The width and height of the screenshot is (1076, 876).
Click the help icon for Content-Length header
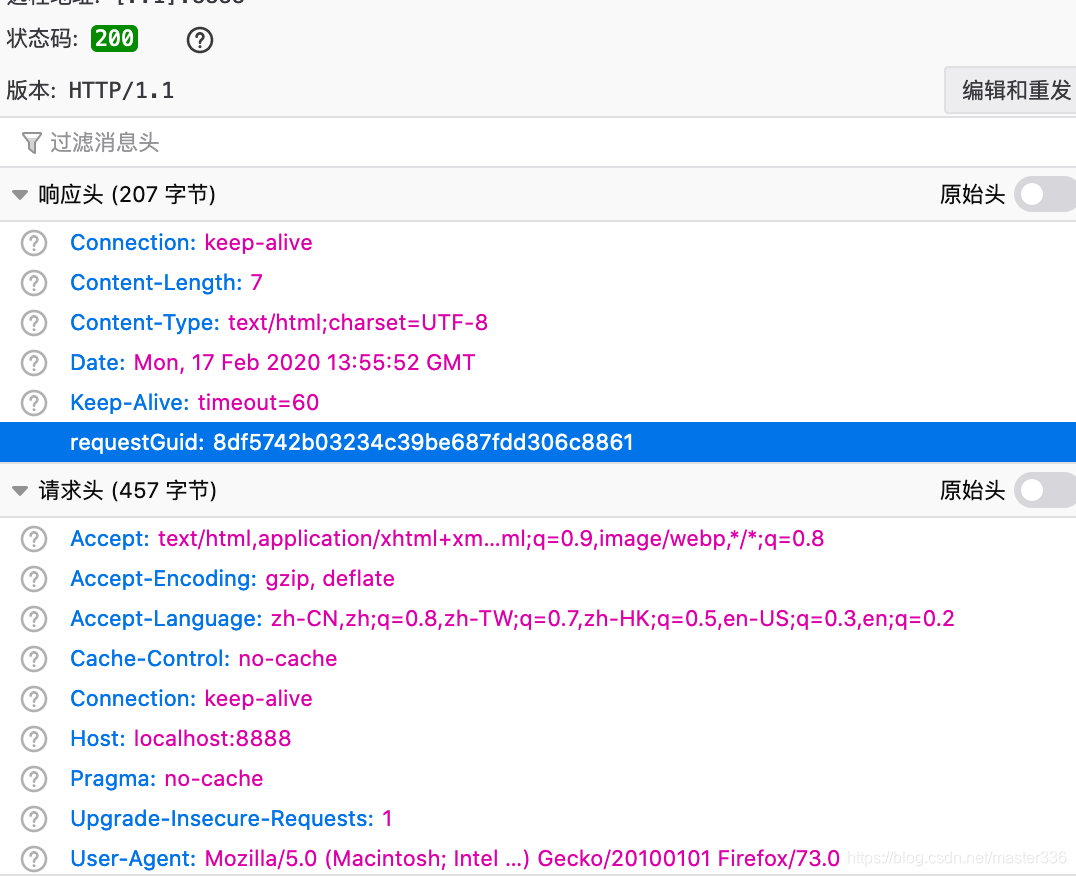pyautogui.click(x=33, y=282)
